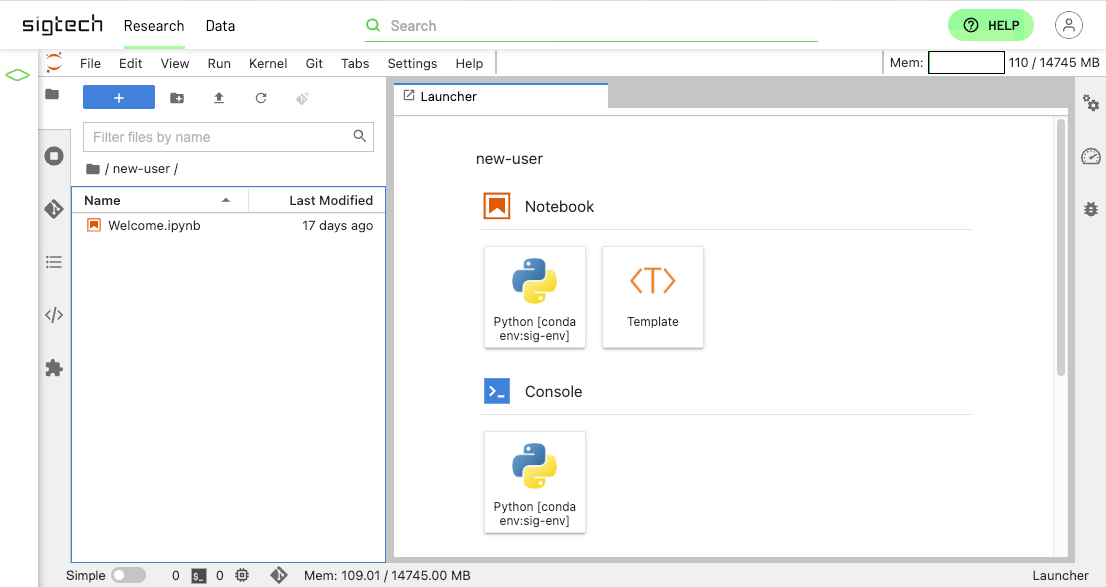Screen dimensions: 1106x587
Task: Click the New Folder toolbar icon
Action: click(x=177, y=98)
